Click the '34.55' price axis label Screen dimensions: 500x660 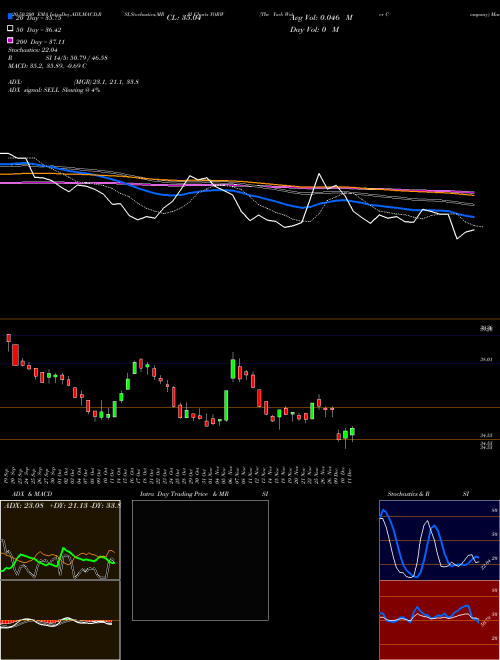486,435
